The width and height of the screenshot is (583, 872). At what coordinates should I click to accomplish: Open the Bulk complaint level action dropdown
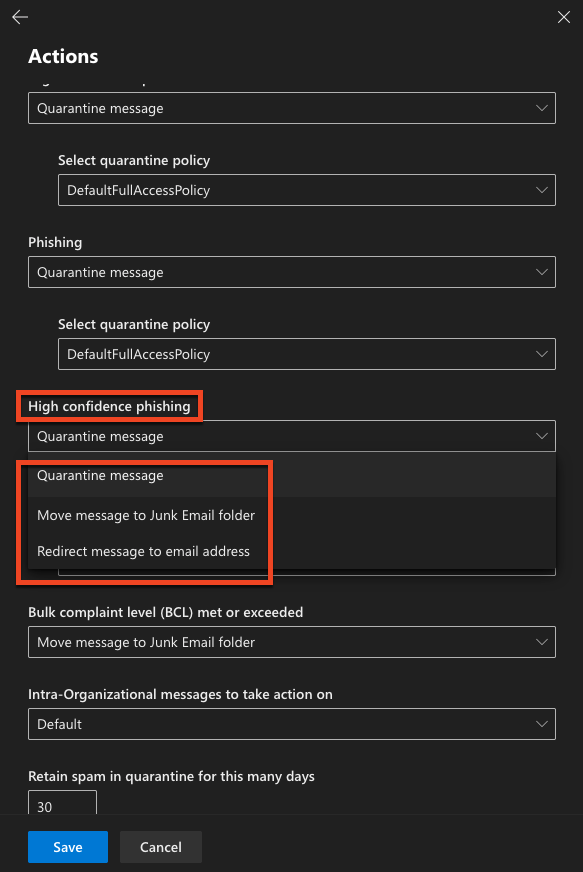click(290, 642)
